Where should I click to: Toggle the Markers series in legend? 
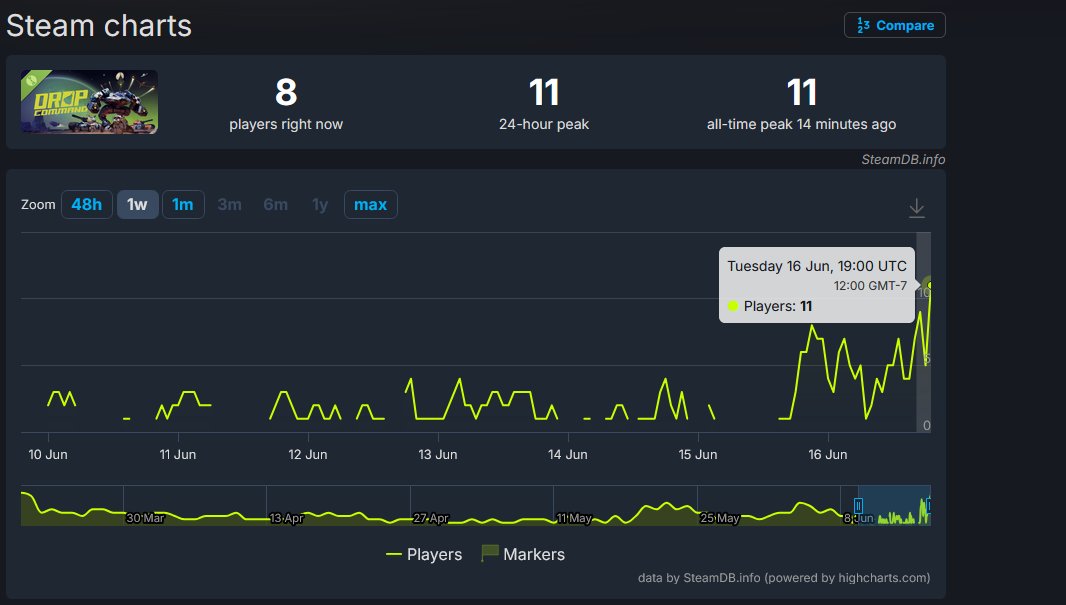pyautogui.click(x=523, y=555)
